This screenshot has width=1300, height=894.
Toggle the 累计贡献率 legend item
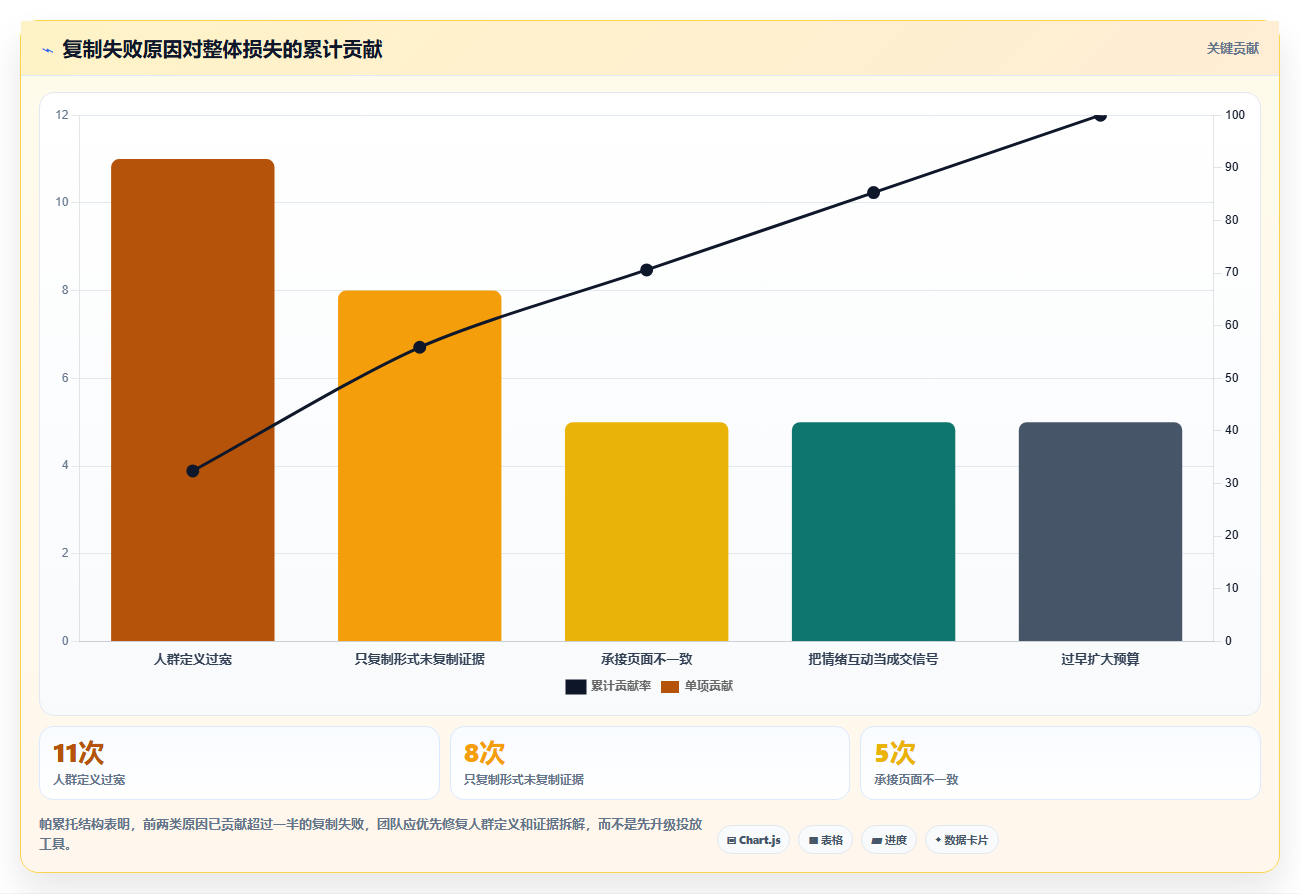tap(608, 686)
